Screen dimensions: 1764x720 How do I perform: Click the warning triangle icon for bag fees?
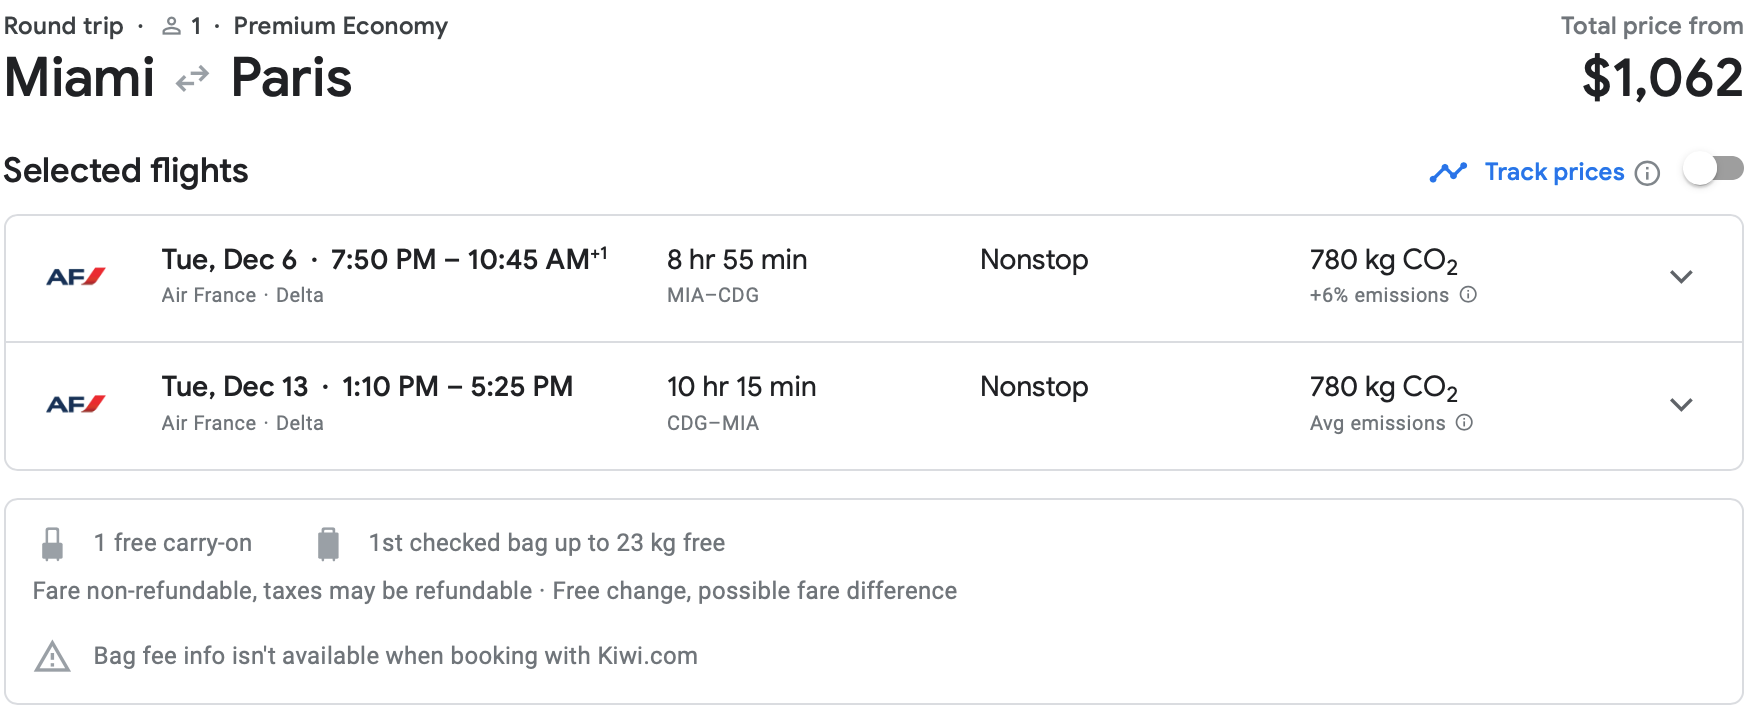(x=52, y=657)
